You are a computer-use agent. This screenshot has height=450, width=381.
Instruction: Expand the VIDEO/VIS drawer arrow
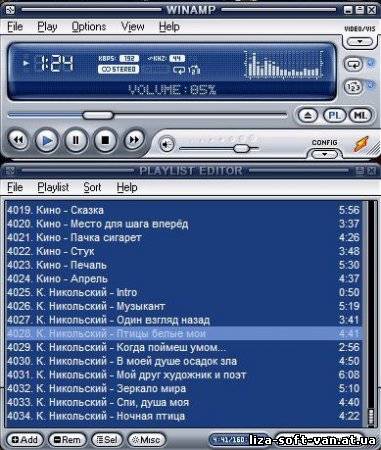click(360, 42)
